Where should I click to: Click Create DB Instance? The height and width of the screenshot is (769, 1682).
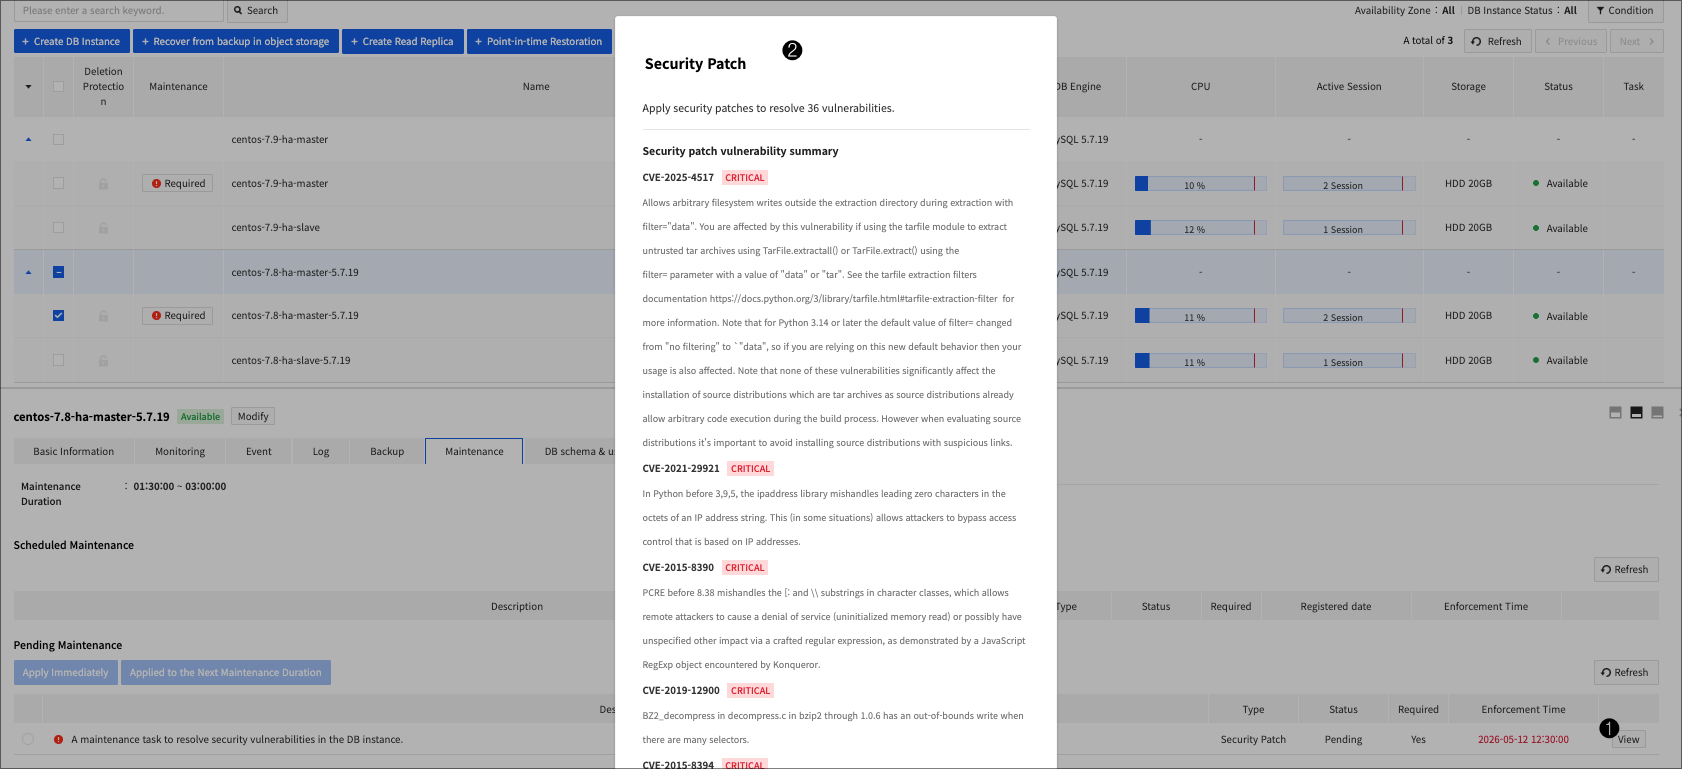pos(71,42)
